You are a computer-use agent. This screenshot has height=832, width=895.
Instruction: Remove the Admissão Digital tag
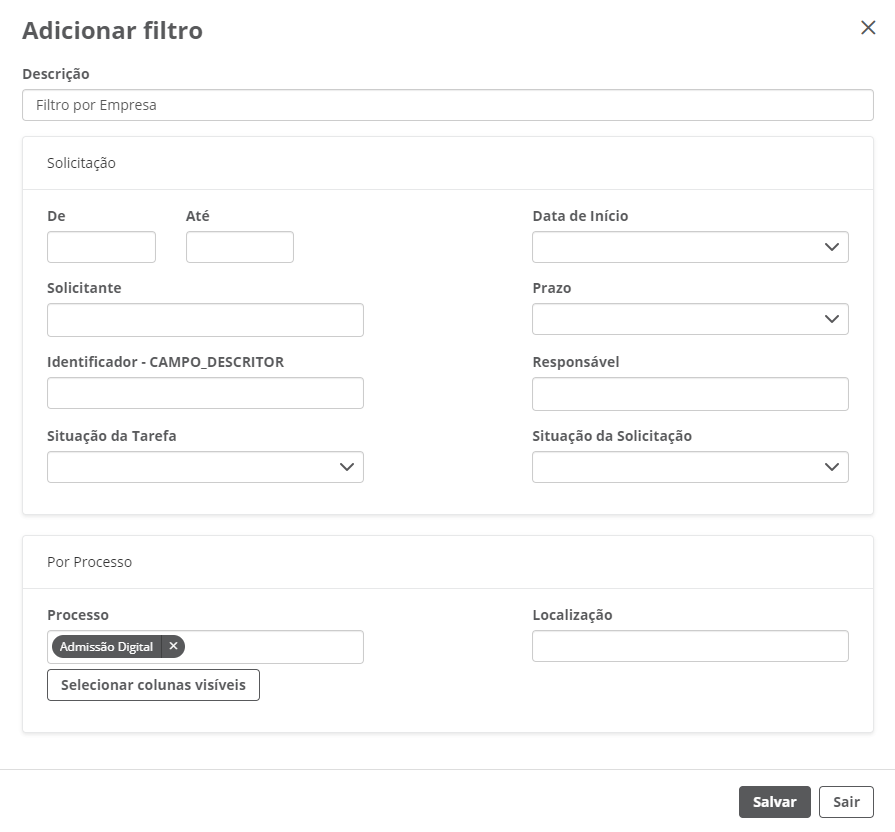click(173, 647)
